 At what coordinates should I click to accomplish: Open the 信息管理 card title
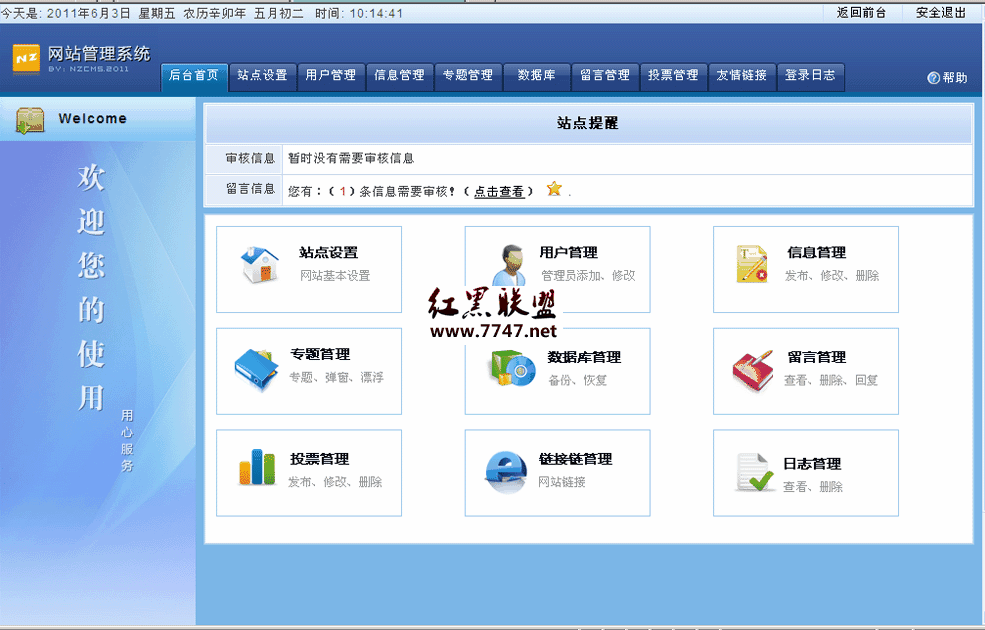tap(817, 253)
